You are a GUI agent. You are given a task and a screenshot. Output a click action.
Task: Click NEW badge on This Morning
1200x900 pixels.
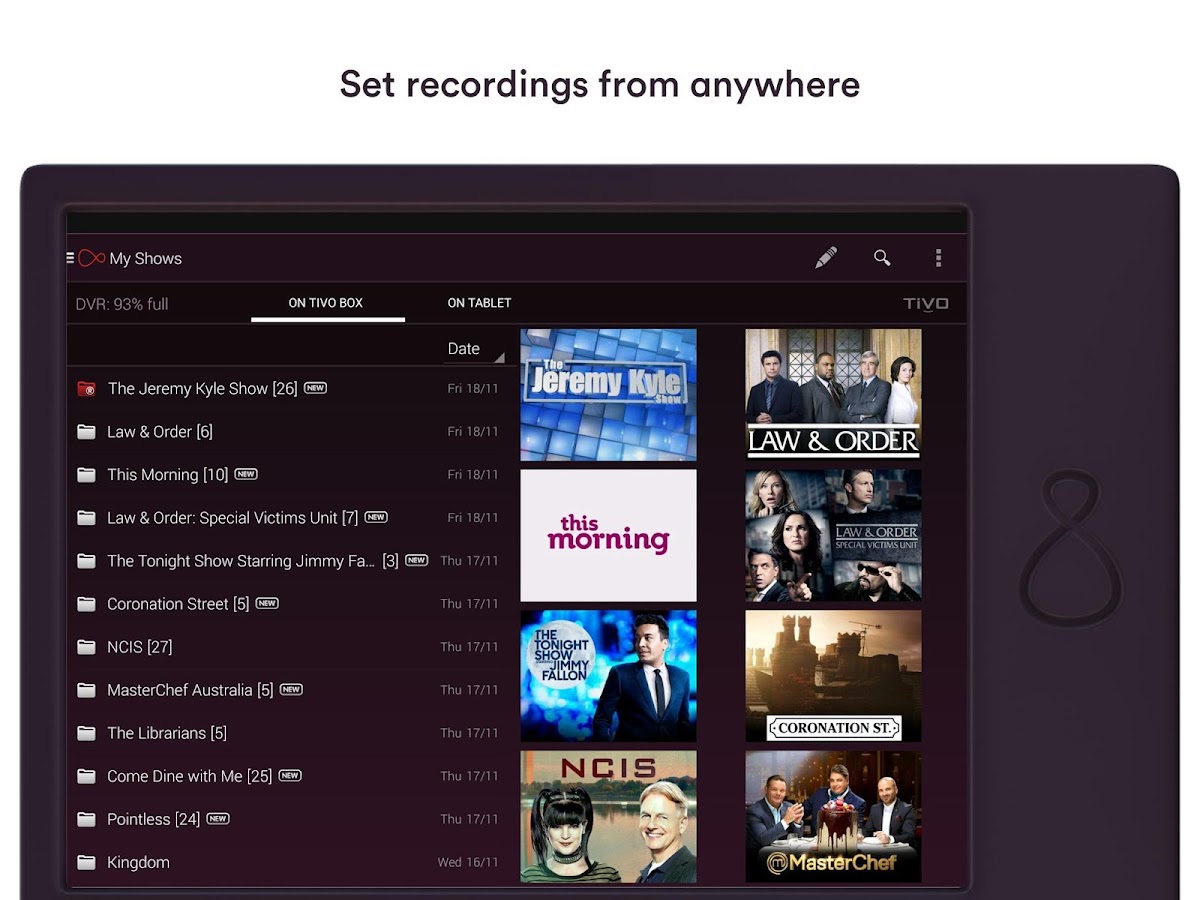point(246,474)
